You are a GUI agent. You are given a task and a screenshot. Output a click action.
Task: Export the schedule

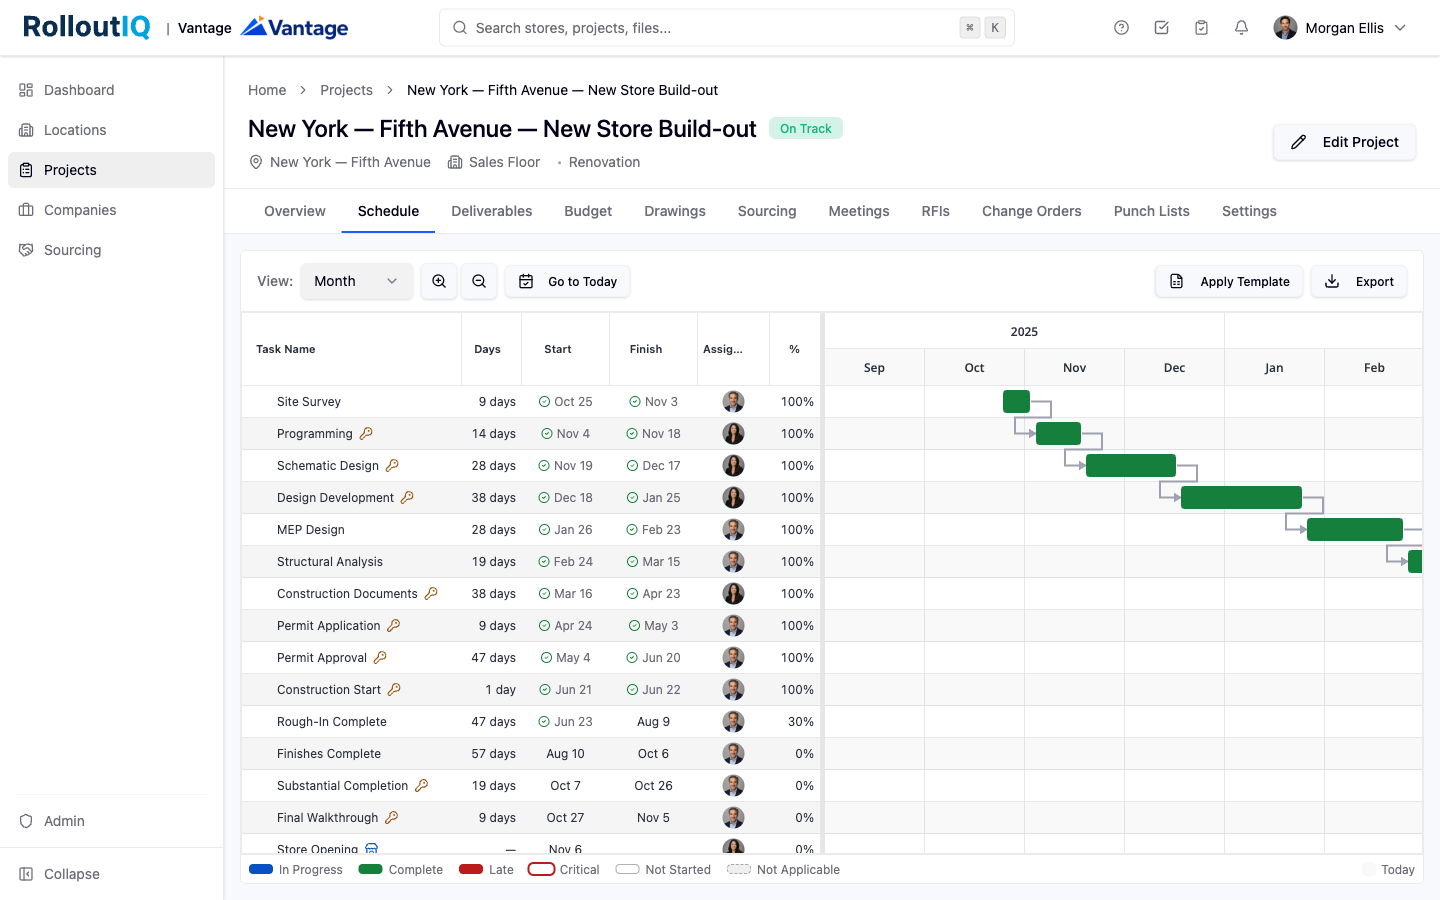tap(1359, 281)
